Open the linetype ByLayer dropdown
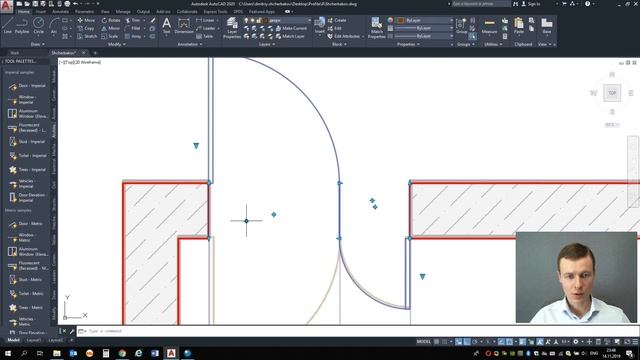The image size is (640, 360). (x=424, y=36)
